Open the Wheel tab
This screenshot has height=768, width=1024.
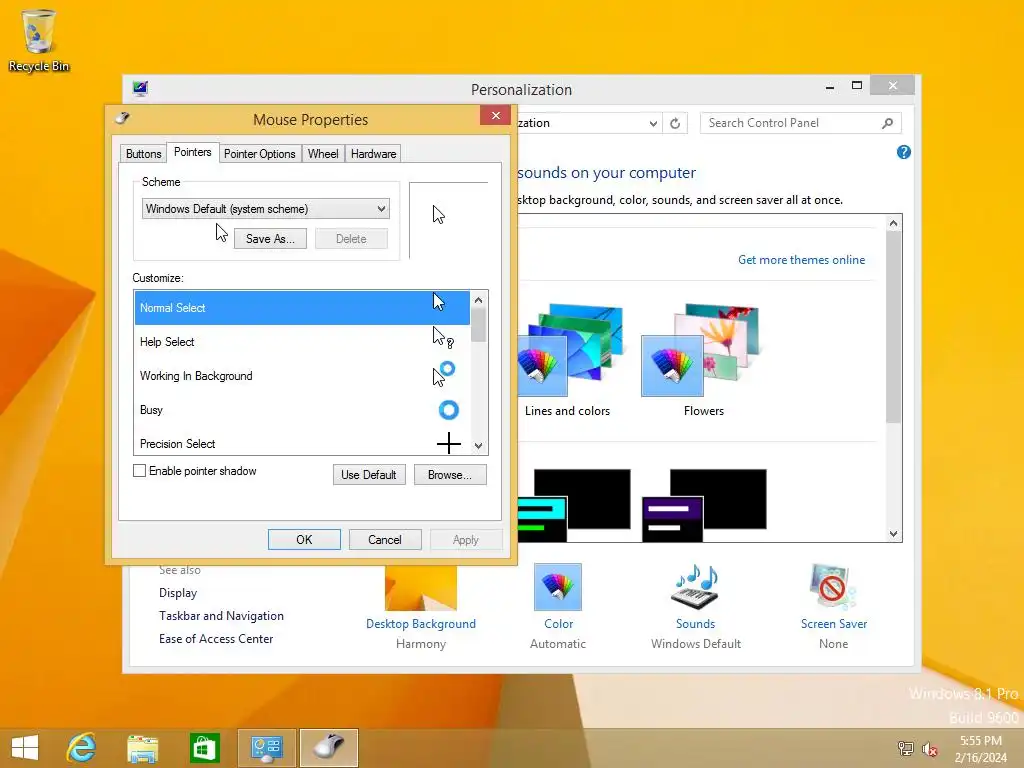(x=323, y=153)
